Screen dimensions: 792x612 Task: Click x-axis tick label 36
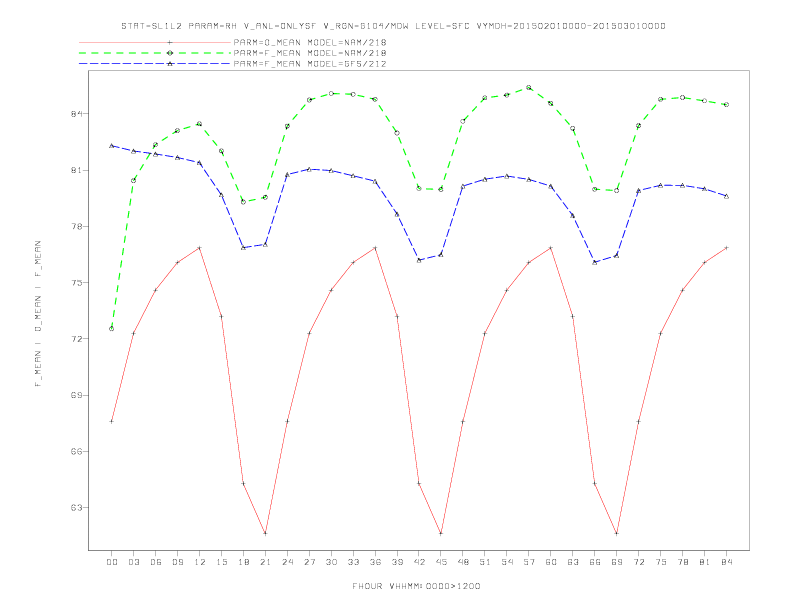(x=375, y=562)
